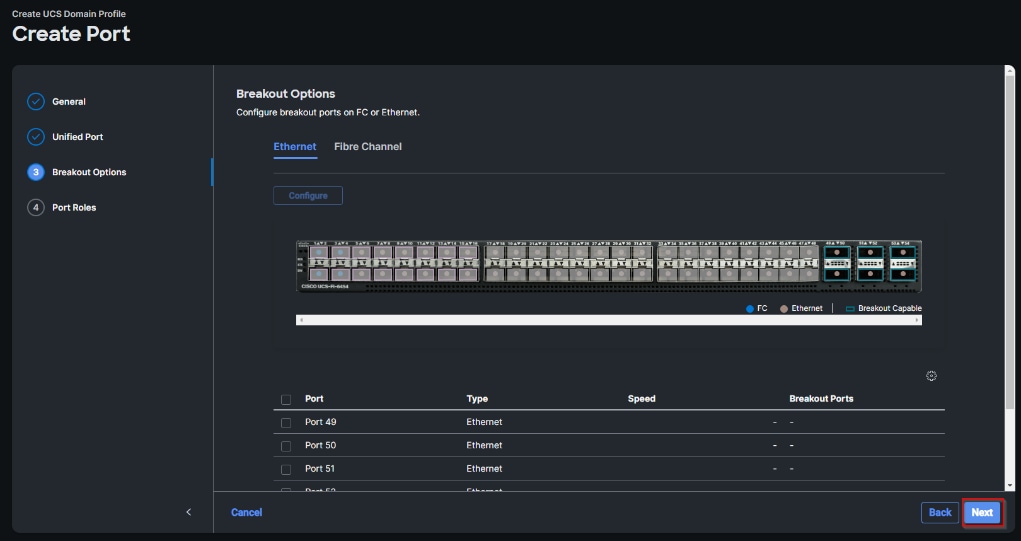Click the Unified Port step checkmark icon

click(36, 137)
